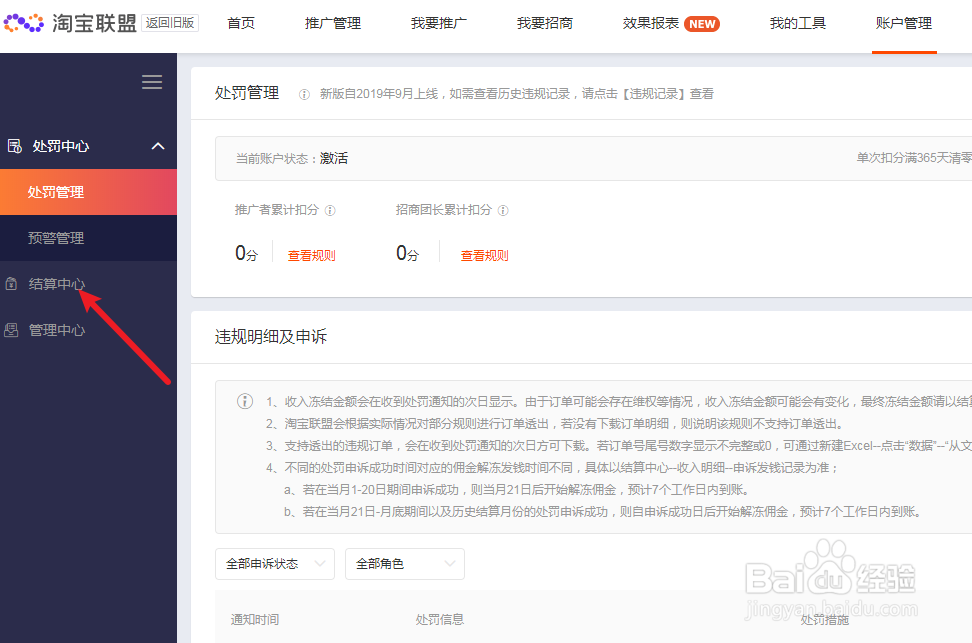Viewport: 972px width, 643px height.
Task: Collapse the 处罚中心 section chevron
Action: pyautogui.click(x=157, y=145)
